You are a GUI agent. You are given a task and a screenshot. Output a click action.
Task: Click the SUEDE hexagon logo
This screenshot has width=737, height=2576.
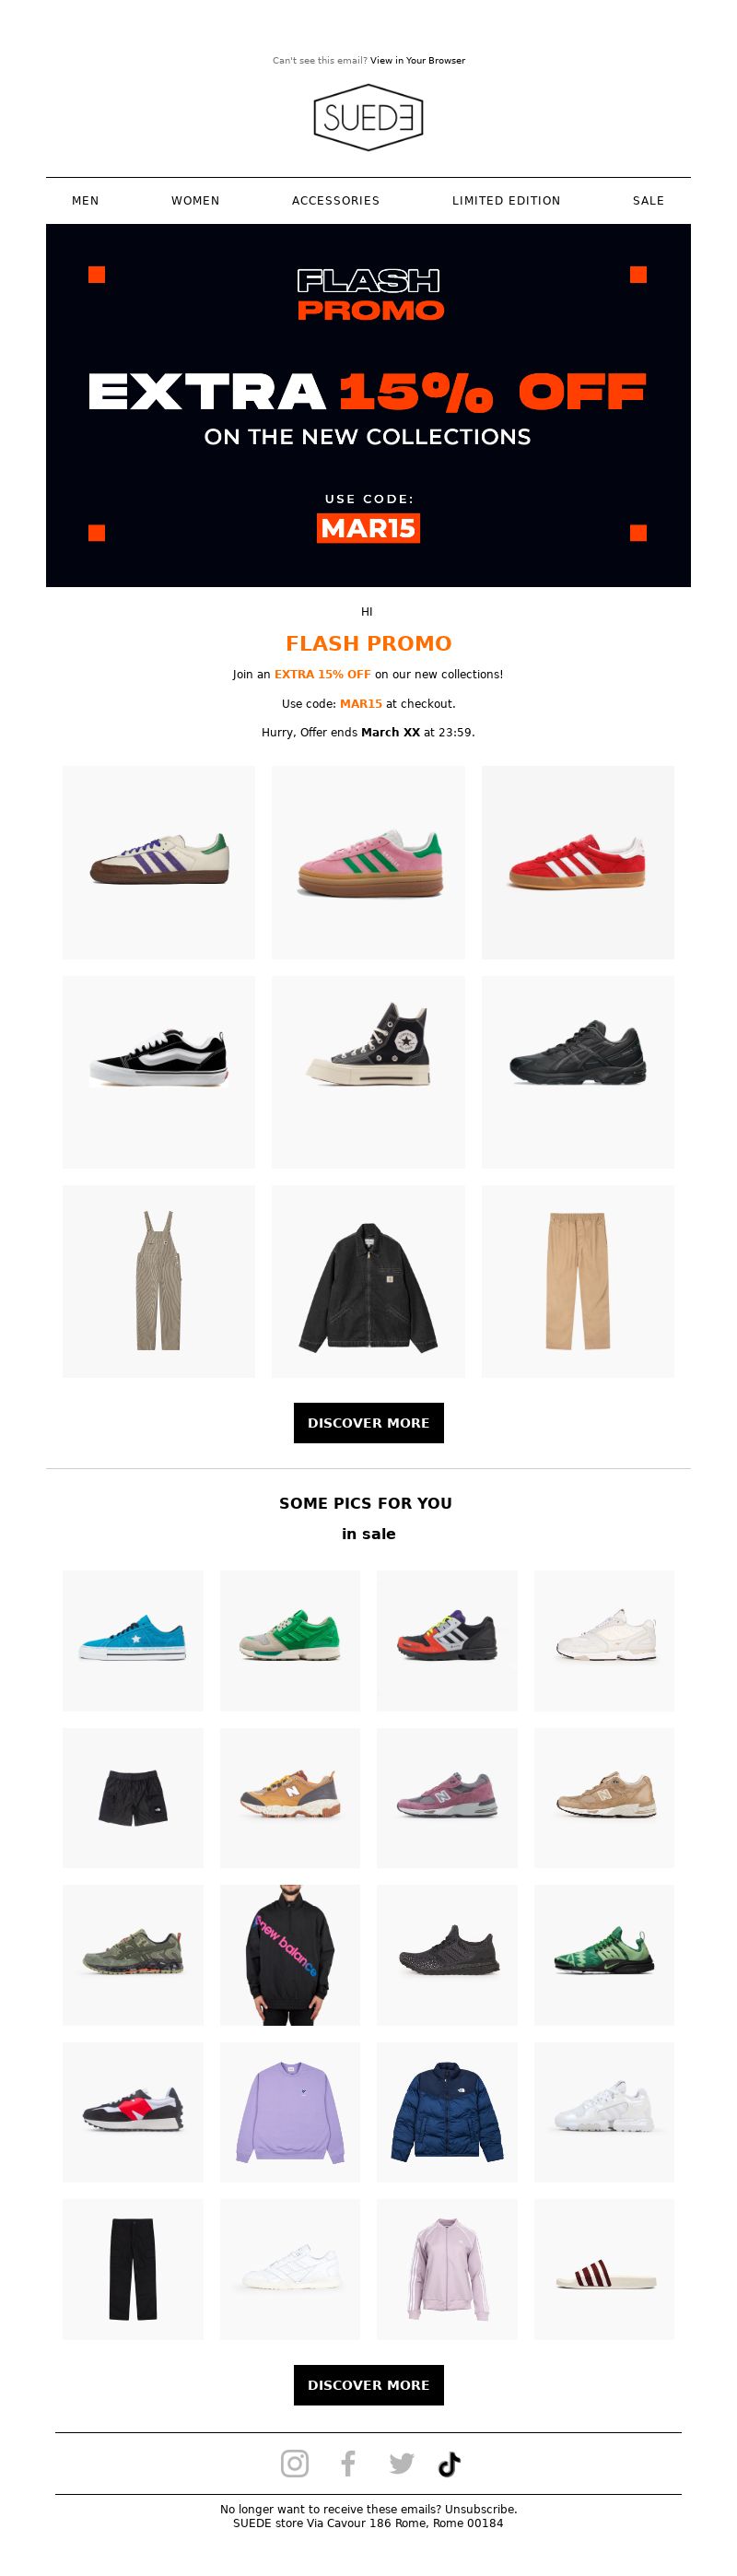(368, 118)
